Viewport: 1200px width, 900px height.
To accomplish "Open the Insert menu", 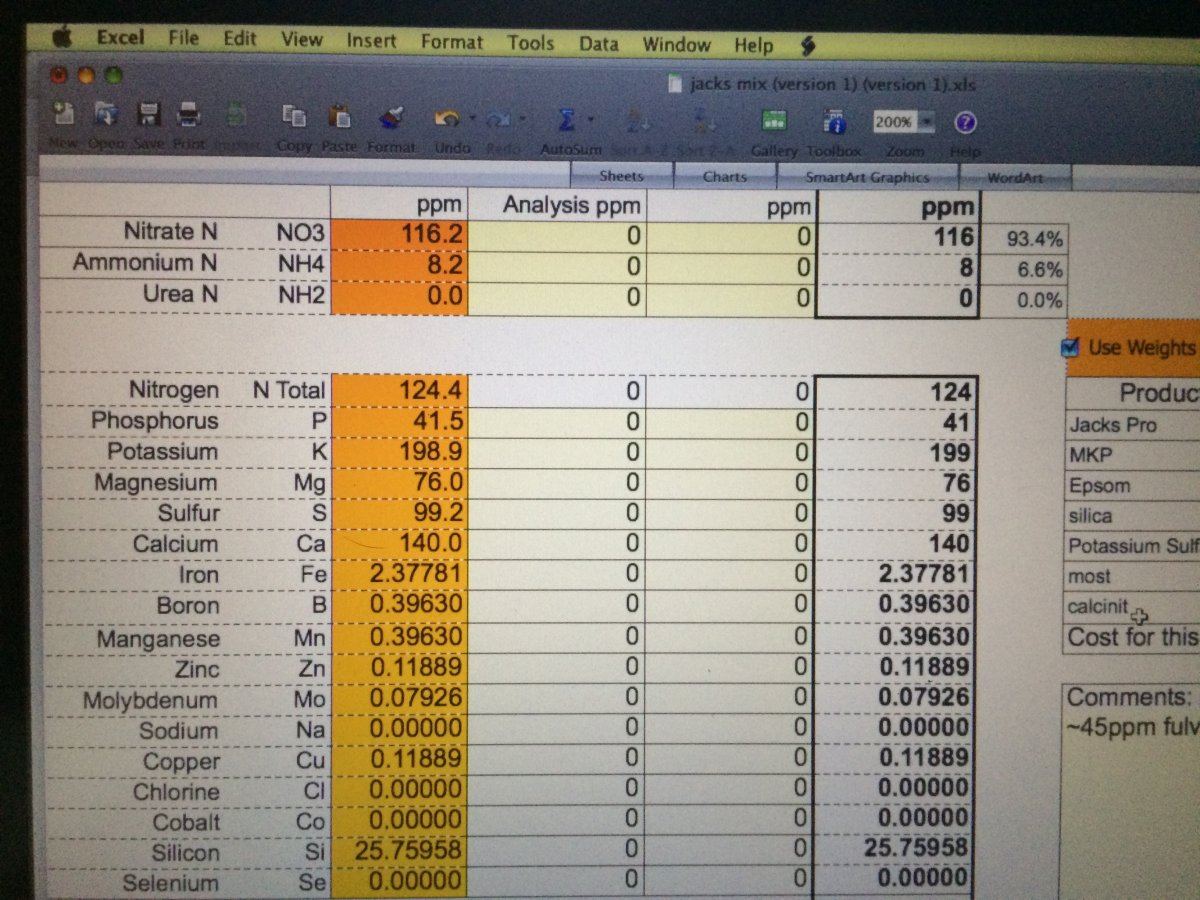I will tap(371, 41).
